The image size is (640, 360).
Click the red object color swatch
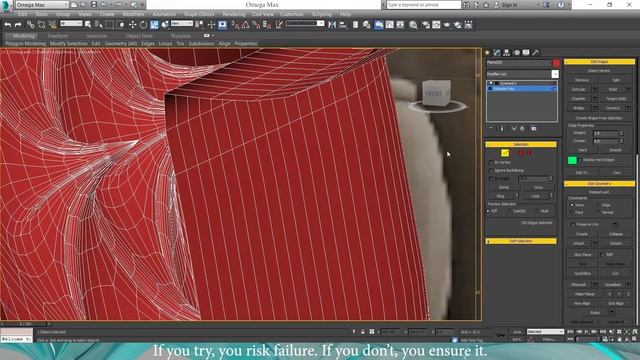tap(556, 63)
